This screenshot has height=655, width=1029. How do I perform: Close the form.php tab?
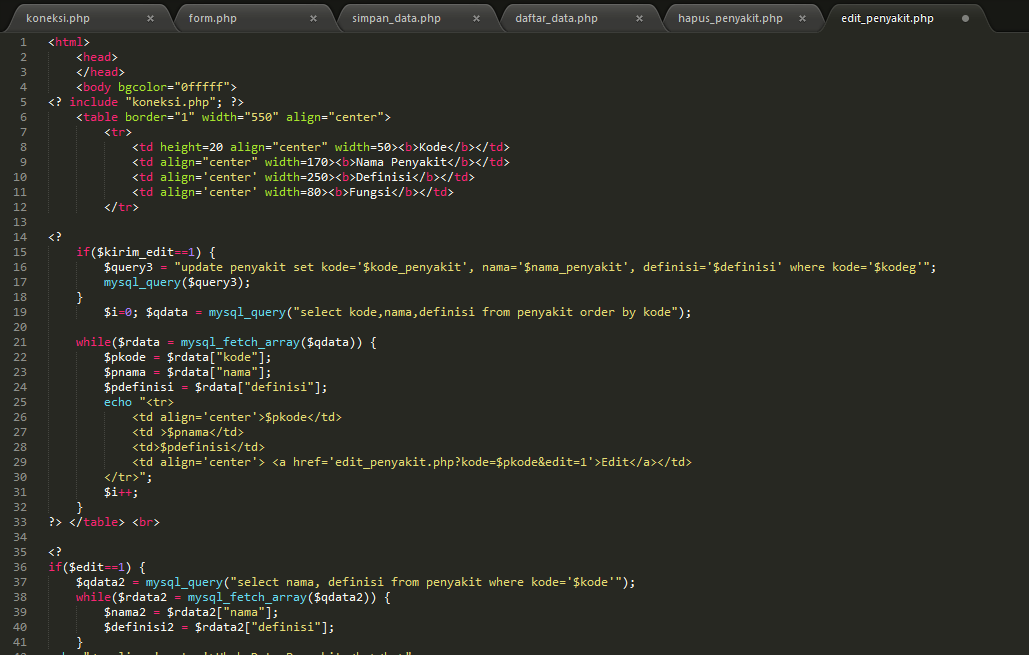click(x=313, y=17)
